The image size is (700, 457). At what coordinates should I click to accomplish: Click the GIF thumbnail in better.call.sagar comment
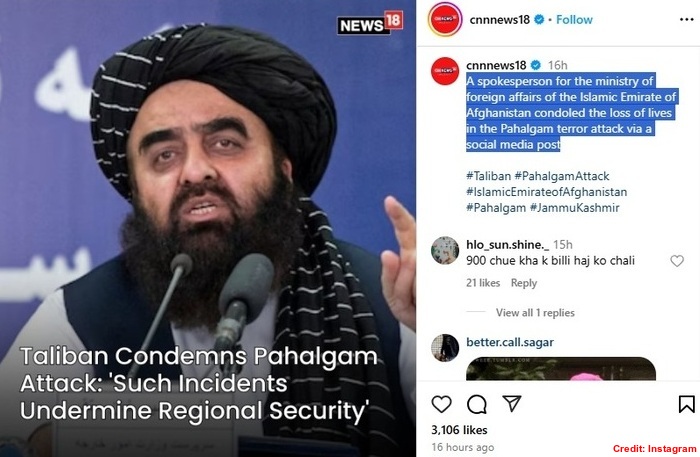[x=561, y=369]
